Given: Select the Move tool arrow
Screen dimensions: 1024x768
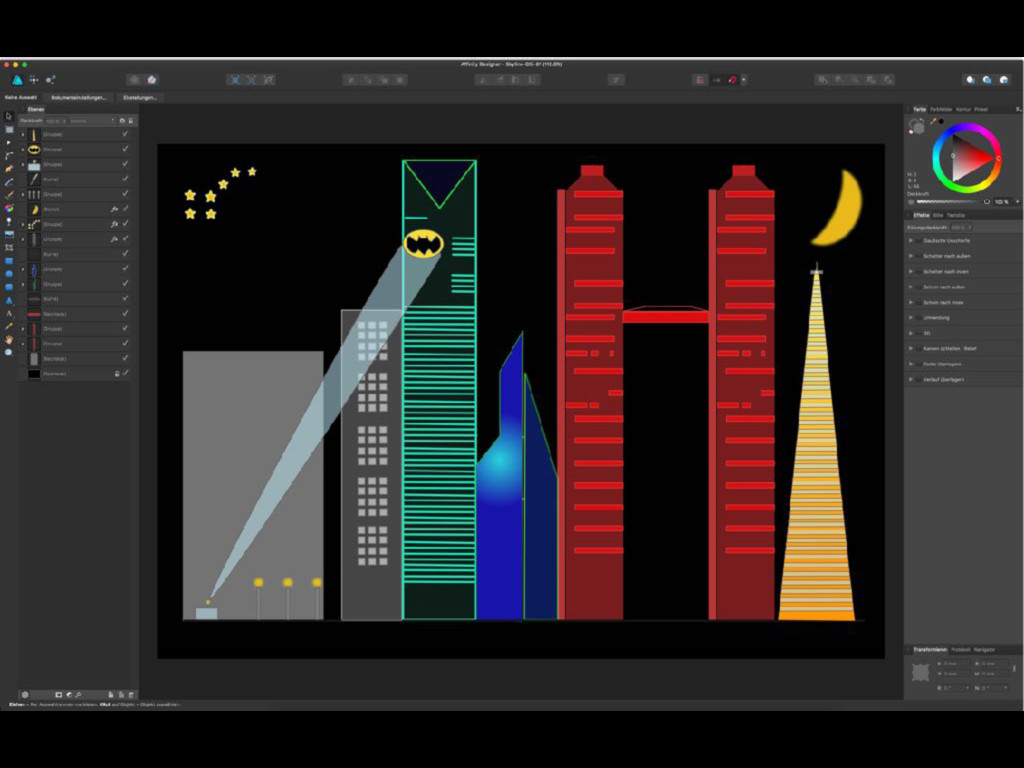Looking at the screenshot, I should point(8,116).
